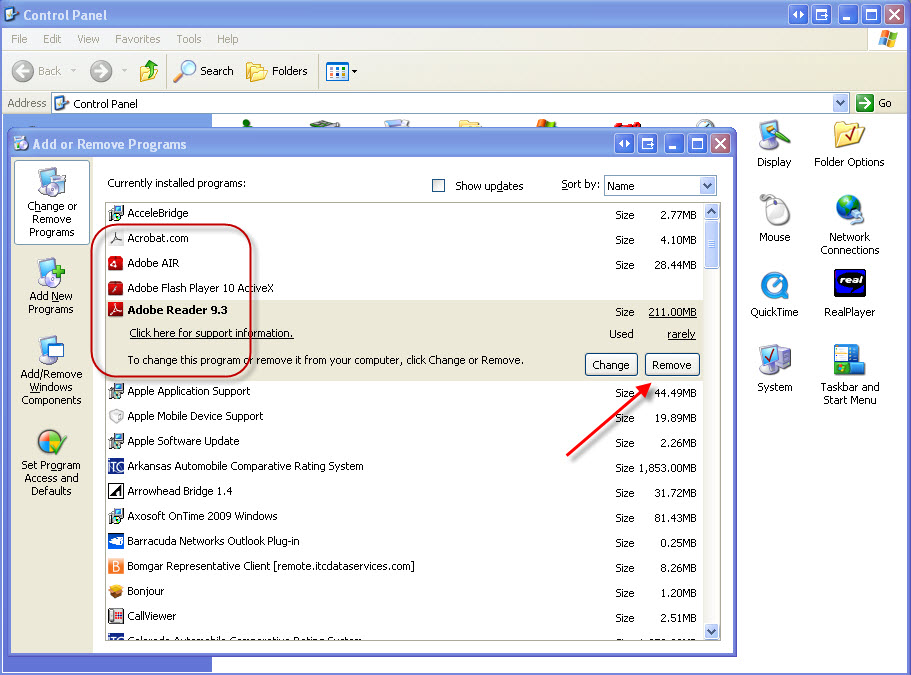The height and width of the screenshot is (675, 911).
Task: Open the System icon
Action: click(774, 369)
